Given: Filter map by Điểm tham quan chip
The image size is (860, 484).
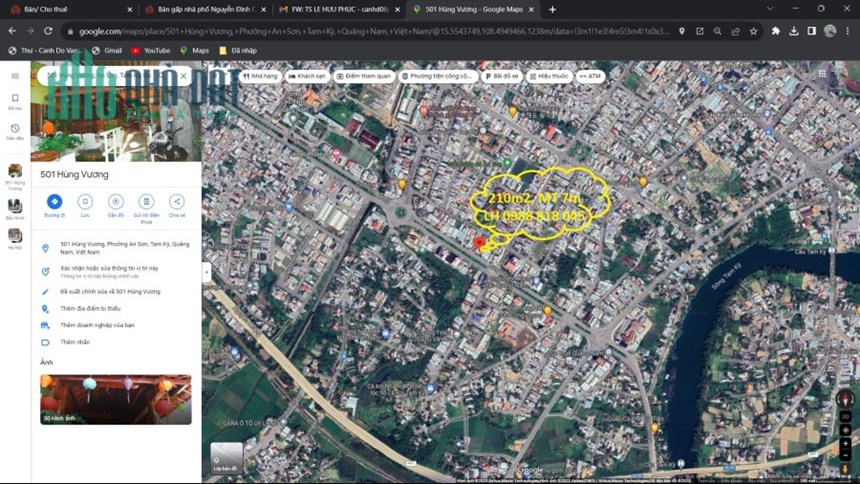Looking at the screenshot, I should [364, 76].
